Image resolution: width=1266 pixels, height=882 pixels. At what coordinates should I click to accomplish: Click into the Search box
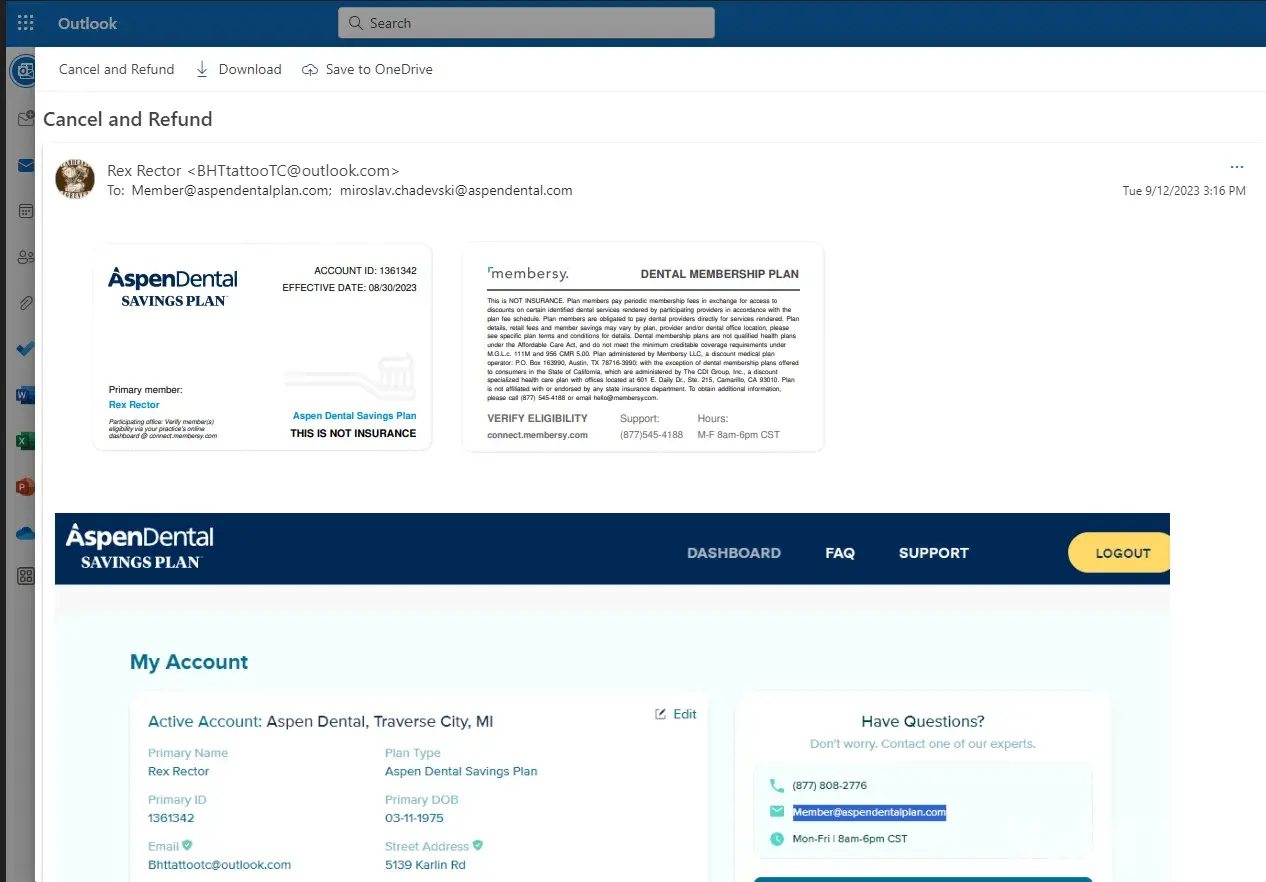coord(526,23)
